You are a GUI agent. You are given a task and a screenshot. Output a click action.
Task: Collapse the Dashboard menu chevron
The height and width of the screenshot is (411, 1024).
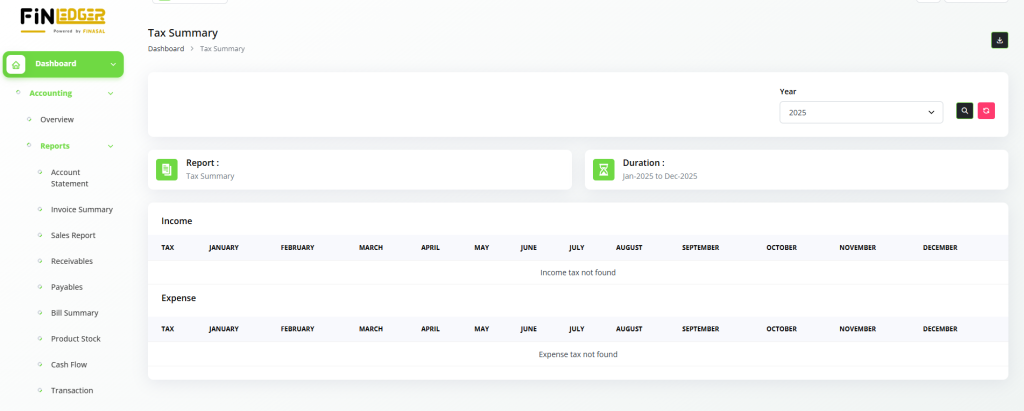coord(113,64)
